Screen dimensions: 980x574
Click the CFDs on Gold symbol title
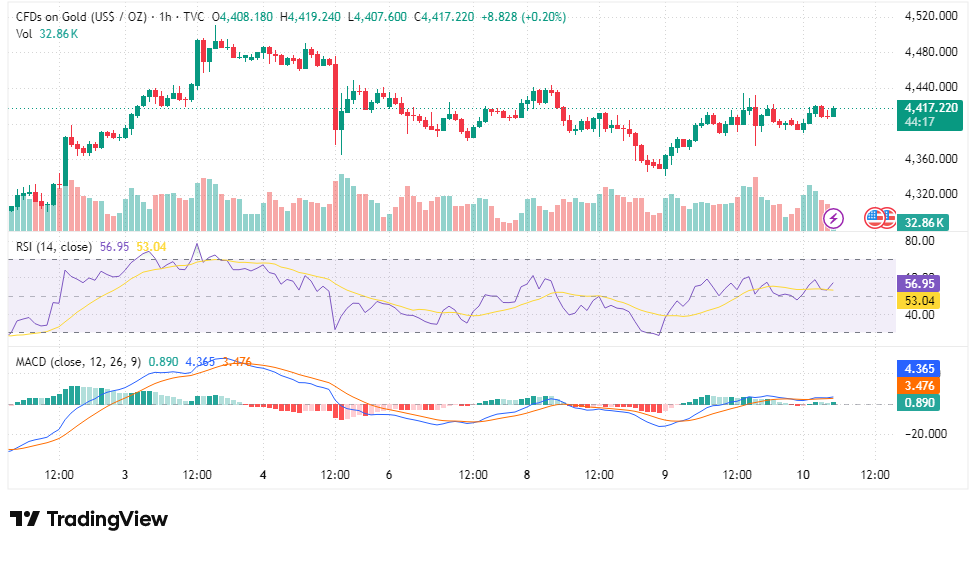pos(81,17)
